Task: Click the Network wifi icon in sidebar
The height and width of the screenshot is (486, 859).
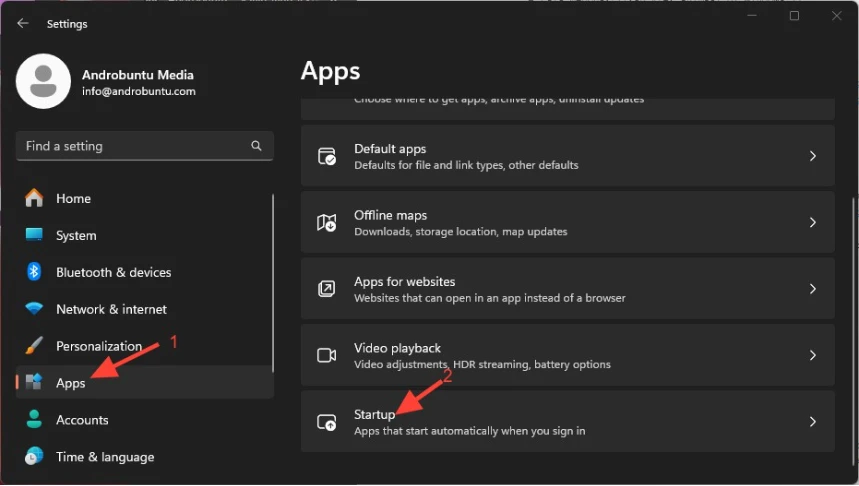Action: 34,308
